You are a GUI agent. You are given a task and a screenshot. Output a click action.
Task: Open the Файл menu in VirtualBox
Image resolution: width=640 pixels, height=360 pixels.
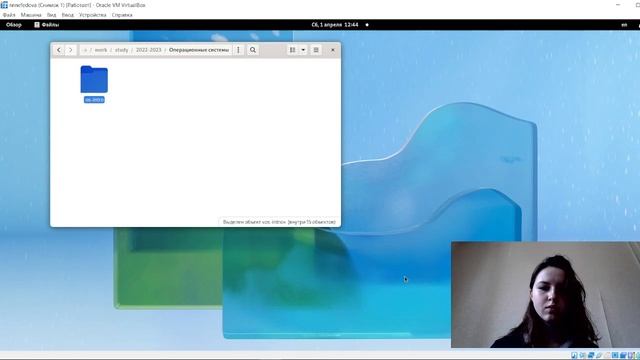[9, 15]
